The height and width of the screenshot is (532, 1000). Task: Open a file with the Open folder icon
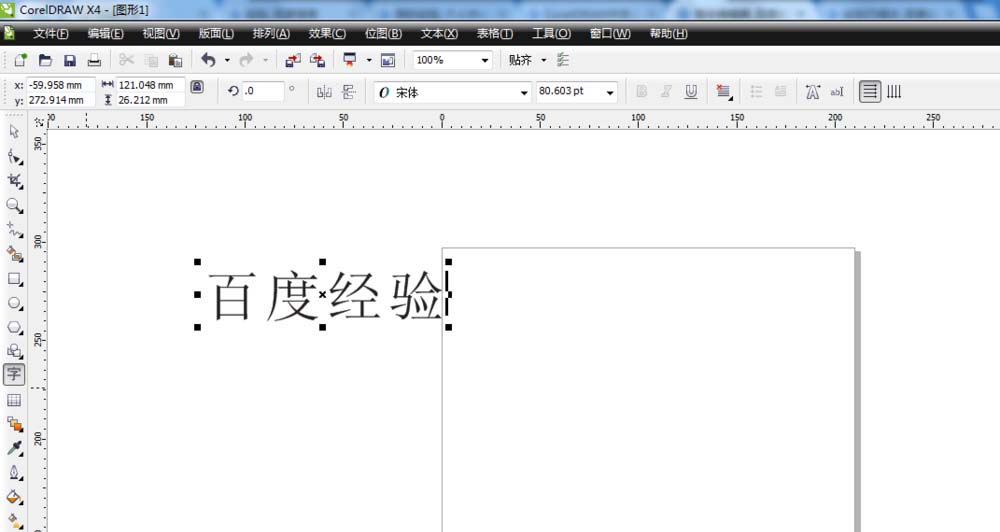pyautogui.click(x=45, y=60)
